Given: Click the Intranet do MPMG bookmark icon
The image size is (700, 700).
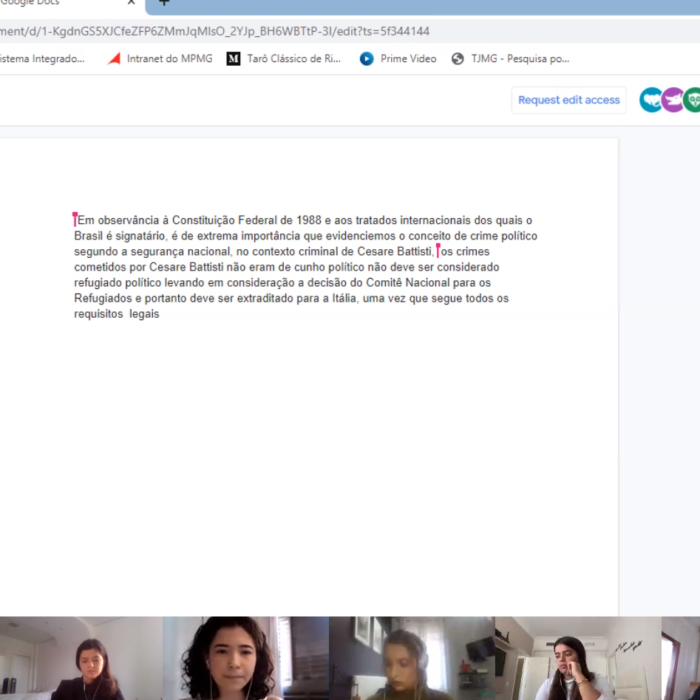Looking at the screenshot, I should click(115, 59).
